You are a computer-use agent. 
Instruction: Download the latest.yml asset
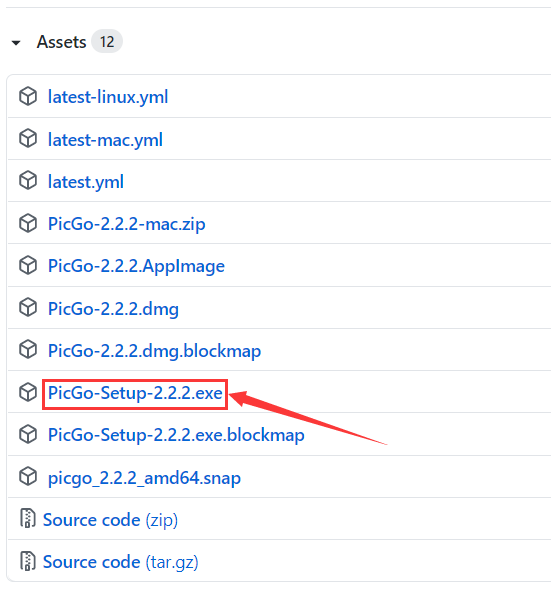coord(86,182)
